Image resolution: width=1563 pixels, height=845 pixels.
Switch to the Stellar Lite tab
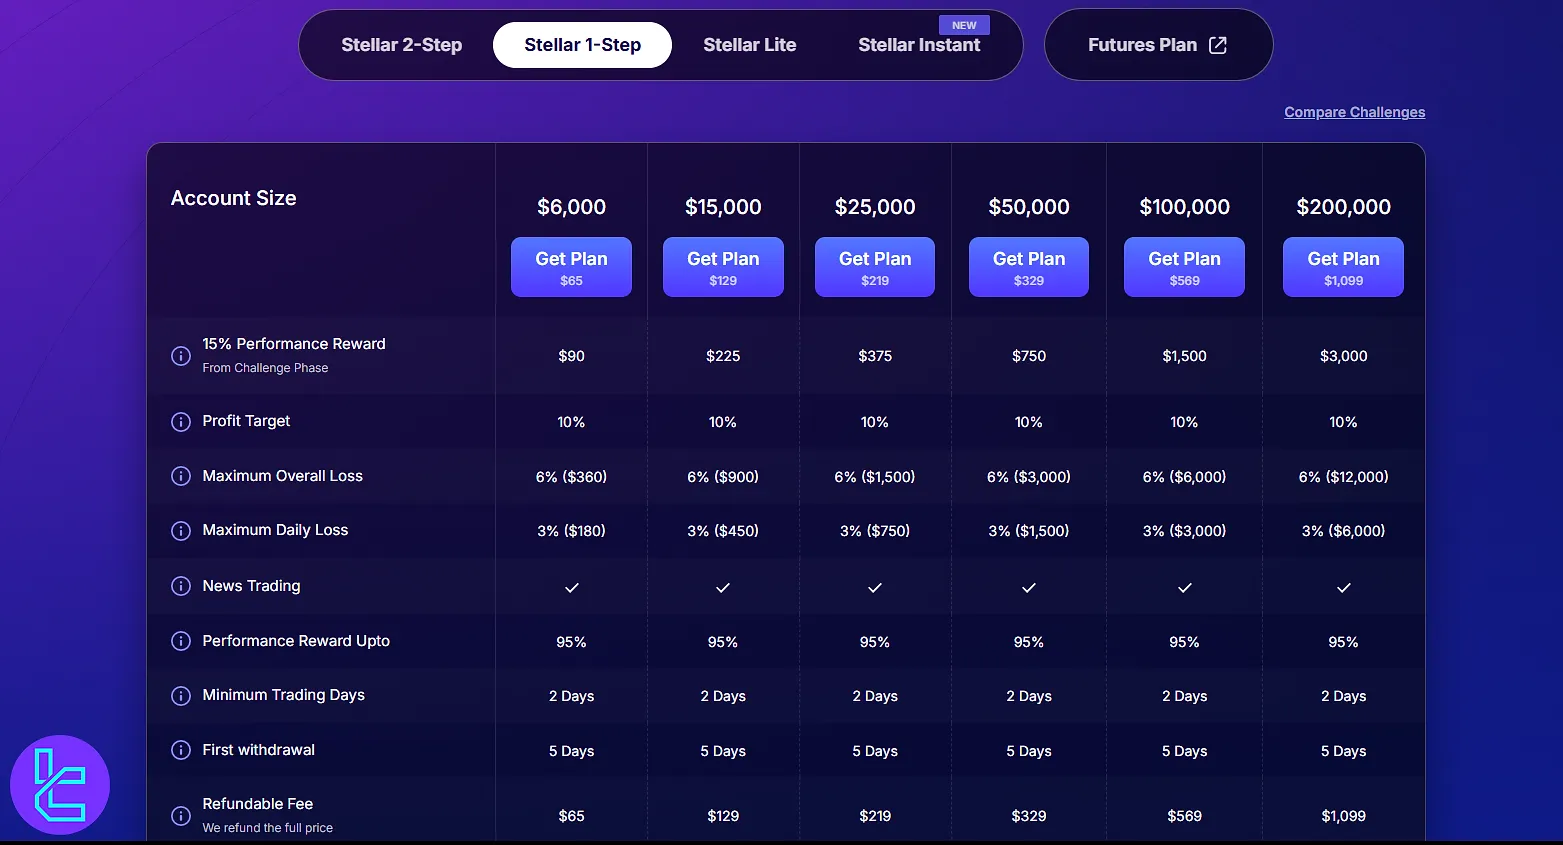749,45
